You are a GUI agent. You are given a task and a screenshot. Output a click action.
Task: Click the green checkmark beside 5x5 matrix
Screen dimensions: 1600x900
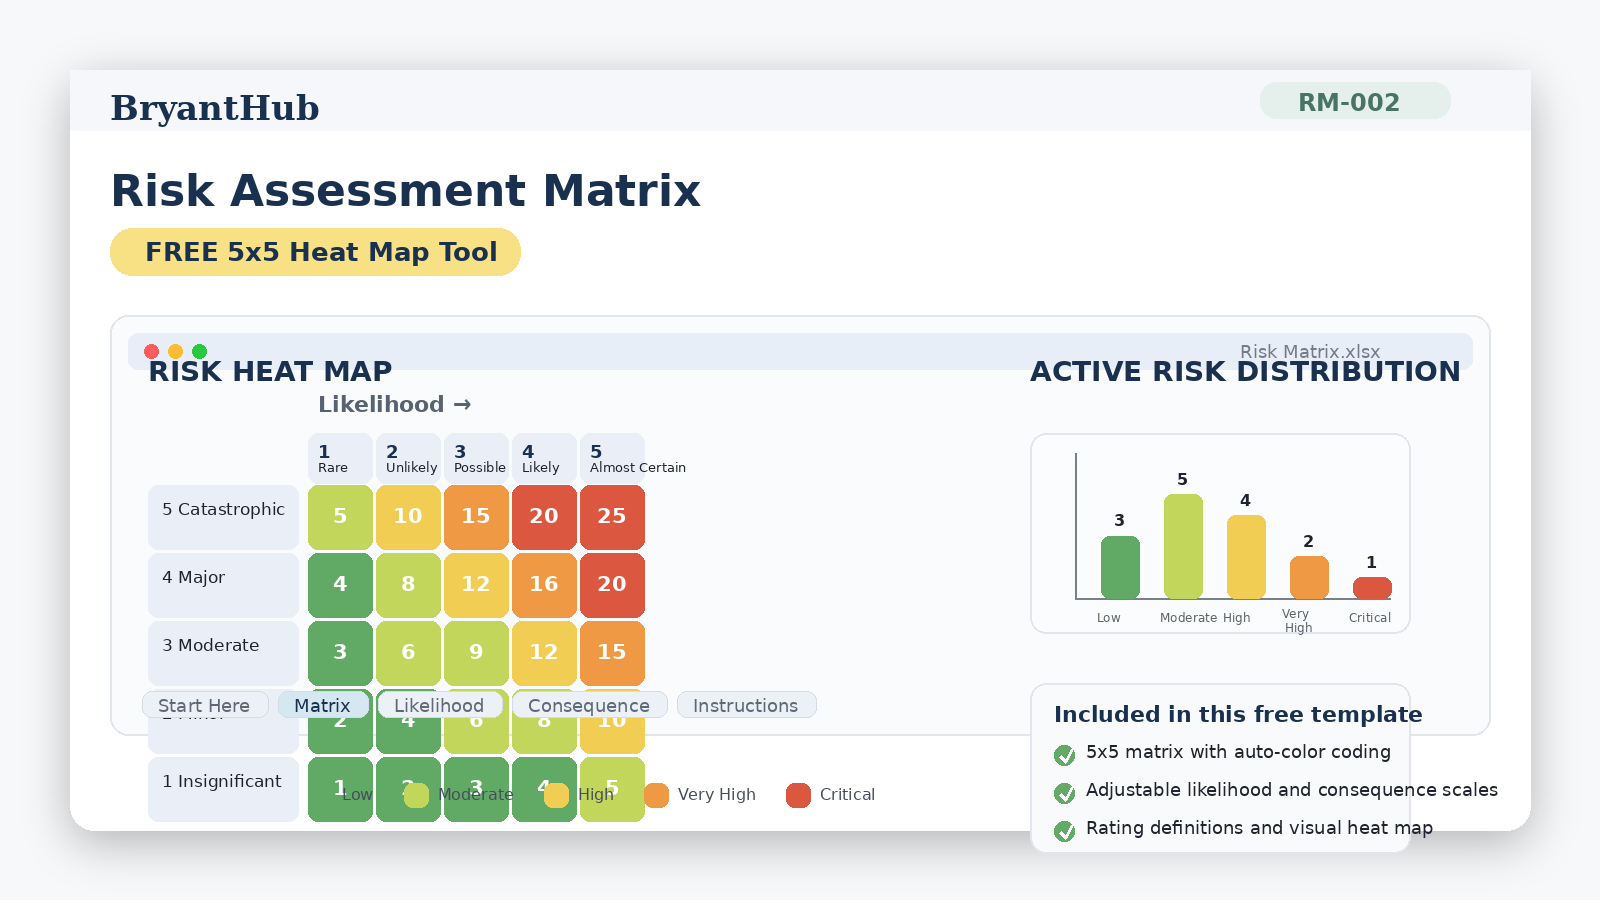1065,755
